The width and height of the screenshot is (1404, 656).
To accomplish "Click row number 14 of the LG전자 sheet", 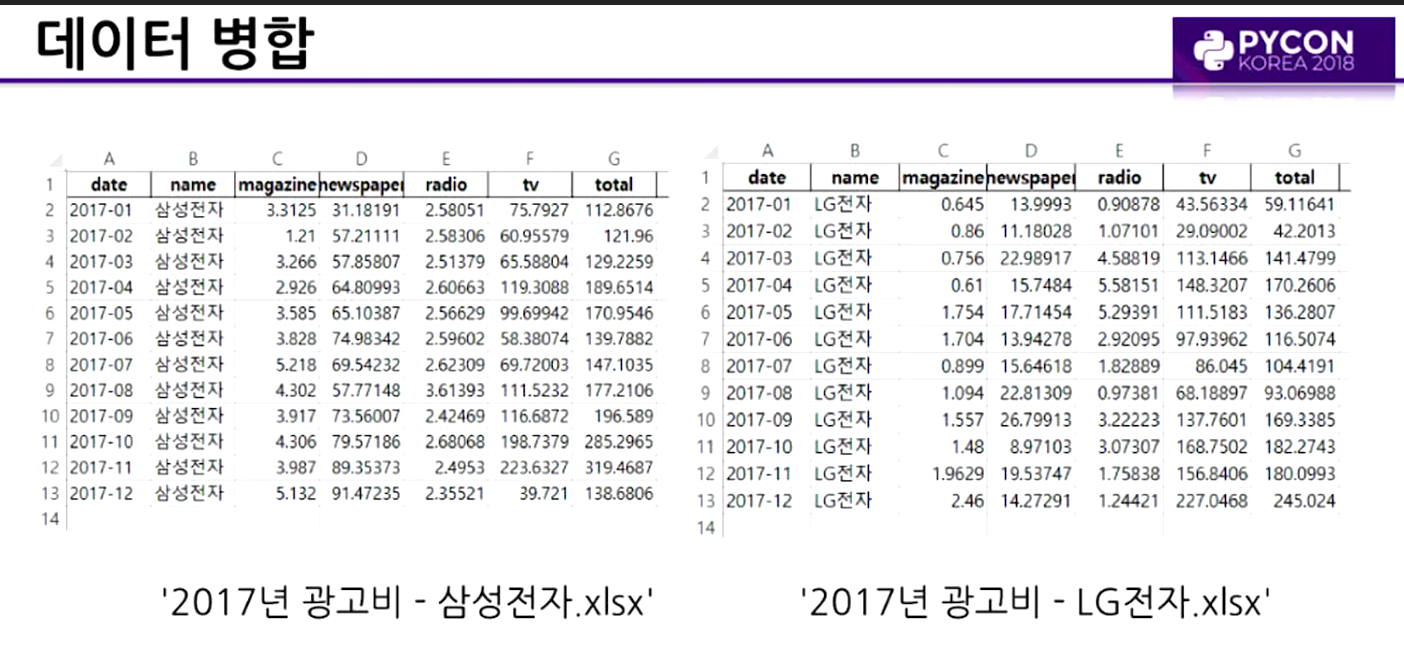I will tap(707, 527).
